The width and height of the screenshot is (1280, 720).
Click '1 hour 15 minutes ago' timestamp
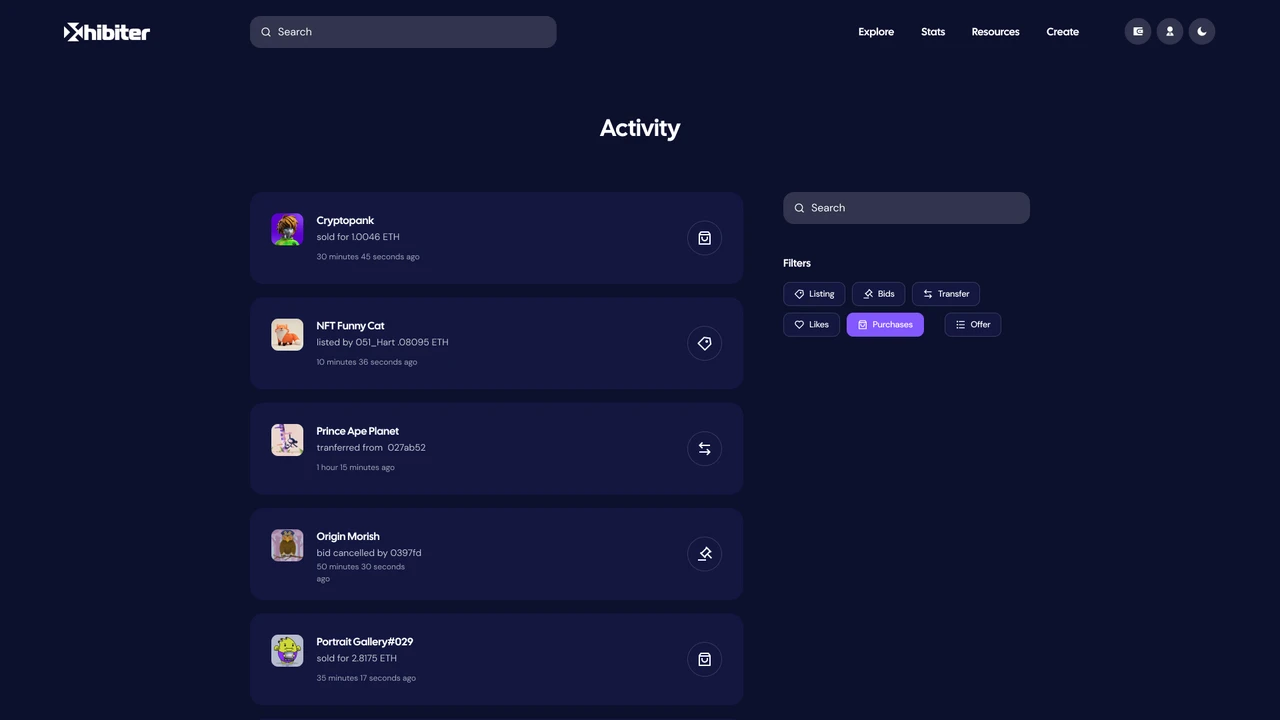tap(356, 467)
